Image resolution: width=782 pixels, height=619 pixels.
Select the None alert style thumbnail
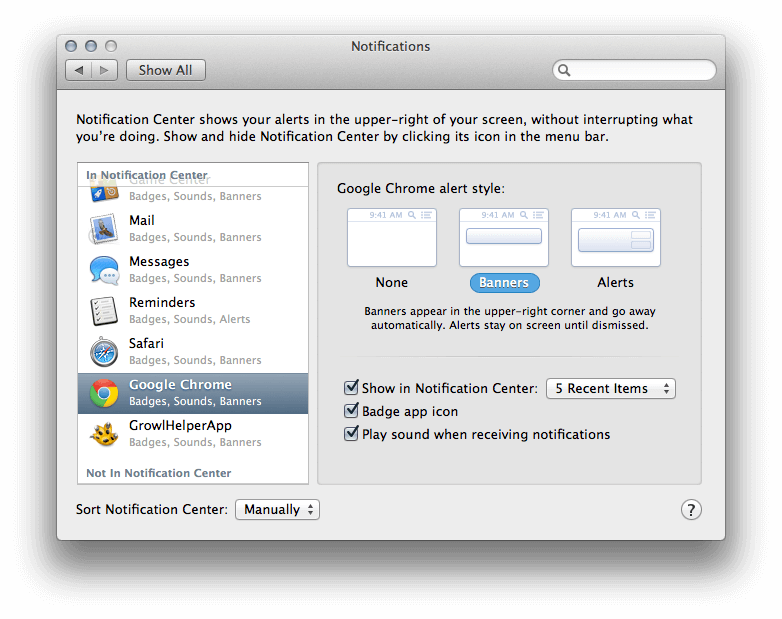pyautogui.click(x=392, y=237)
